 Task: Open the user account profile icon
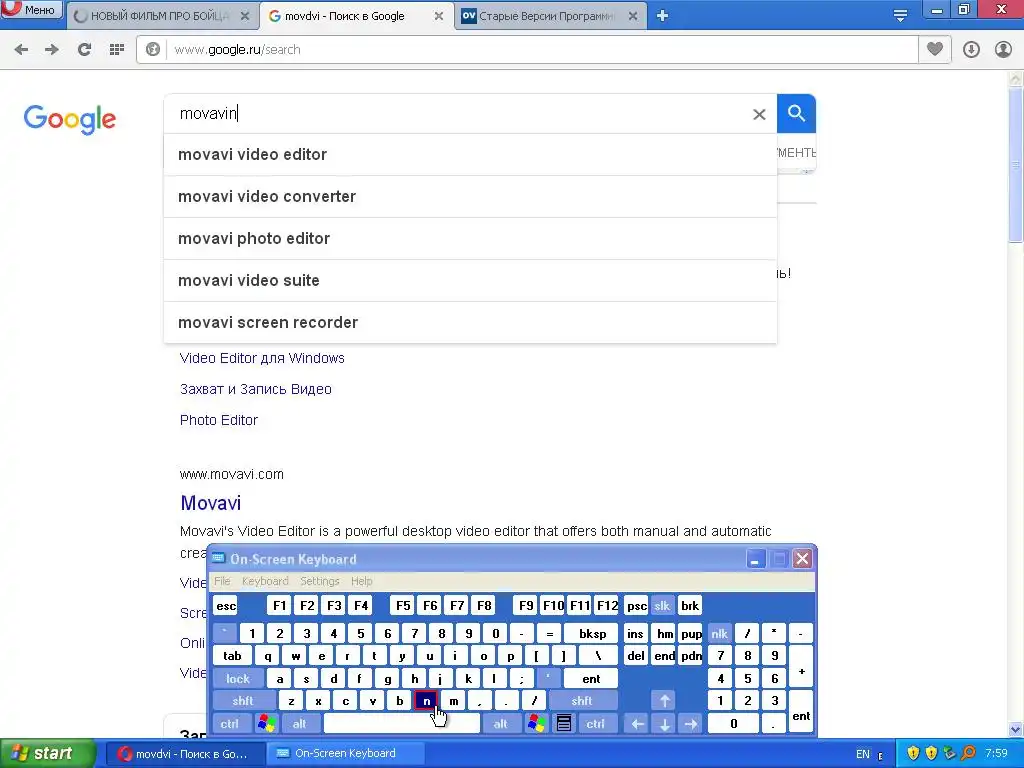pyautogui.click(x=1003, y=50)
